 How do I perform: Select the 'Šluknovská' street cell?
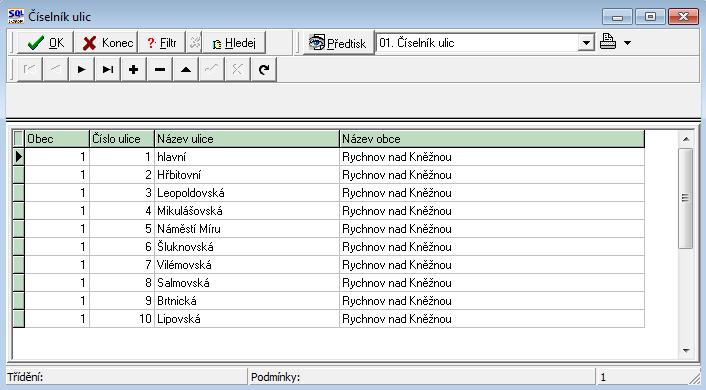[247, 247]
